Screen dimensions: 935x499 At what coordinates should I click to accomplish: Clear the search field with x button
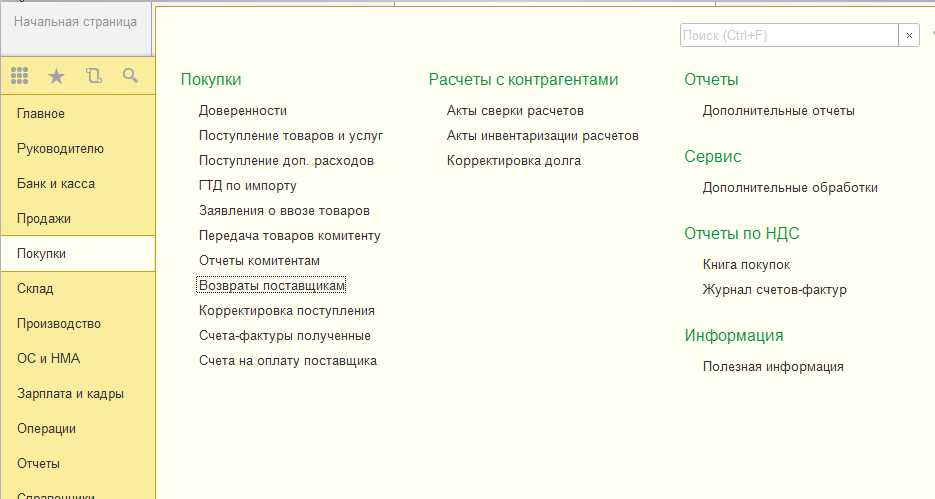909,35
